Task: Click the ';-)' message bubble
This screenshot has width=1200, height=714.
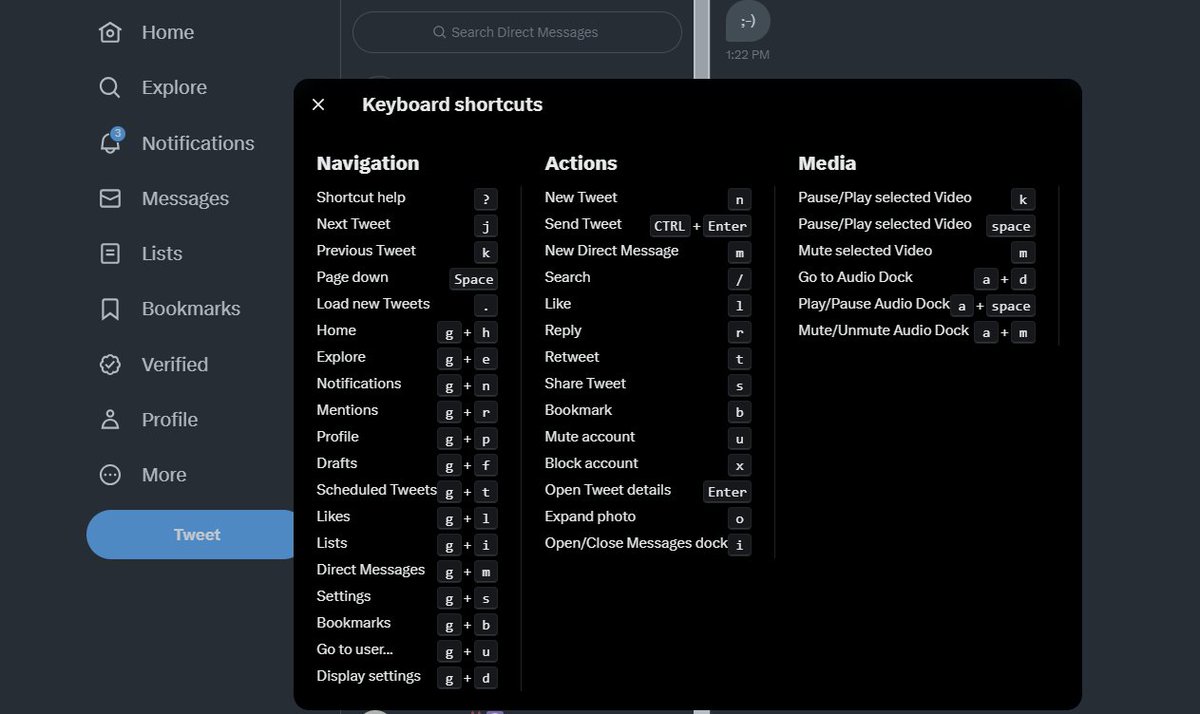Action: pos(748,21)
